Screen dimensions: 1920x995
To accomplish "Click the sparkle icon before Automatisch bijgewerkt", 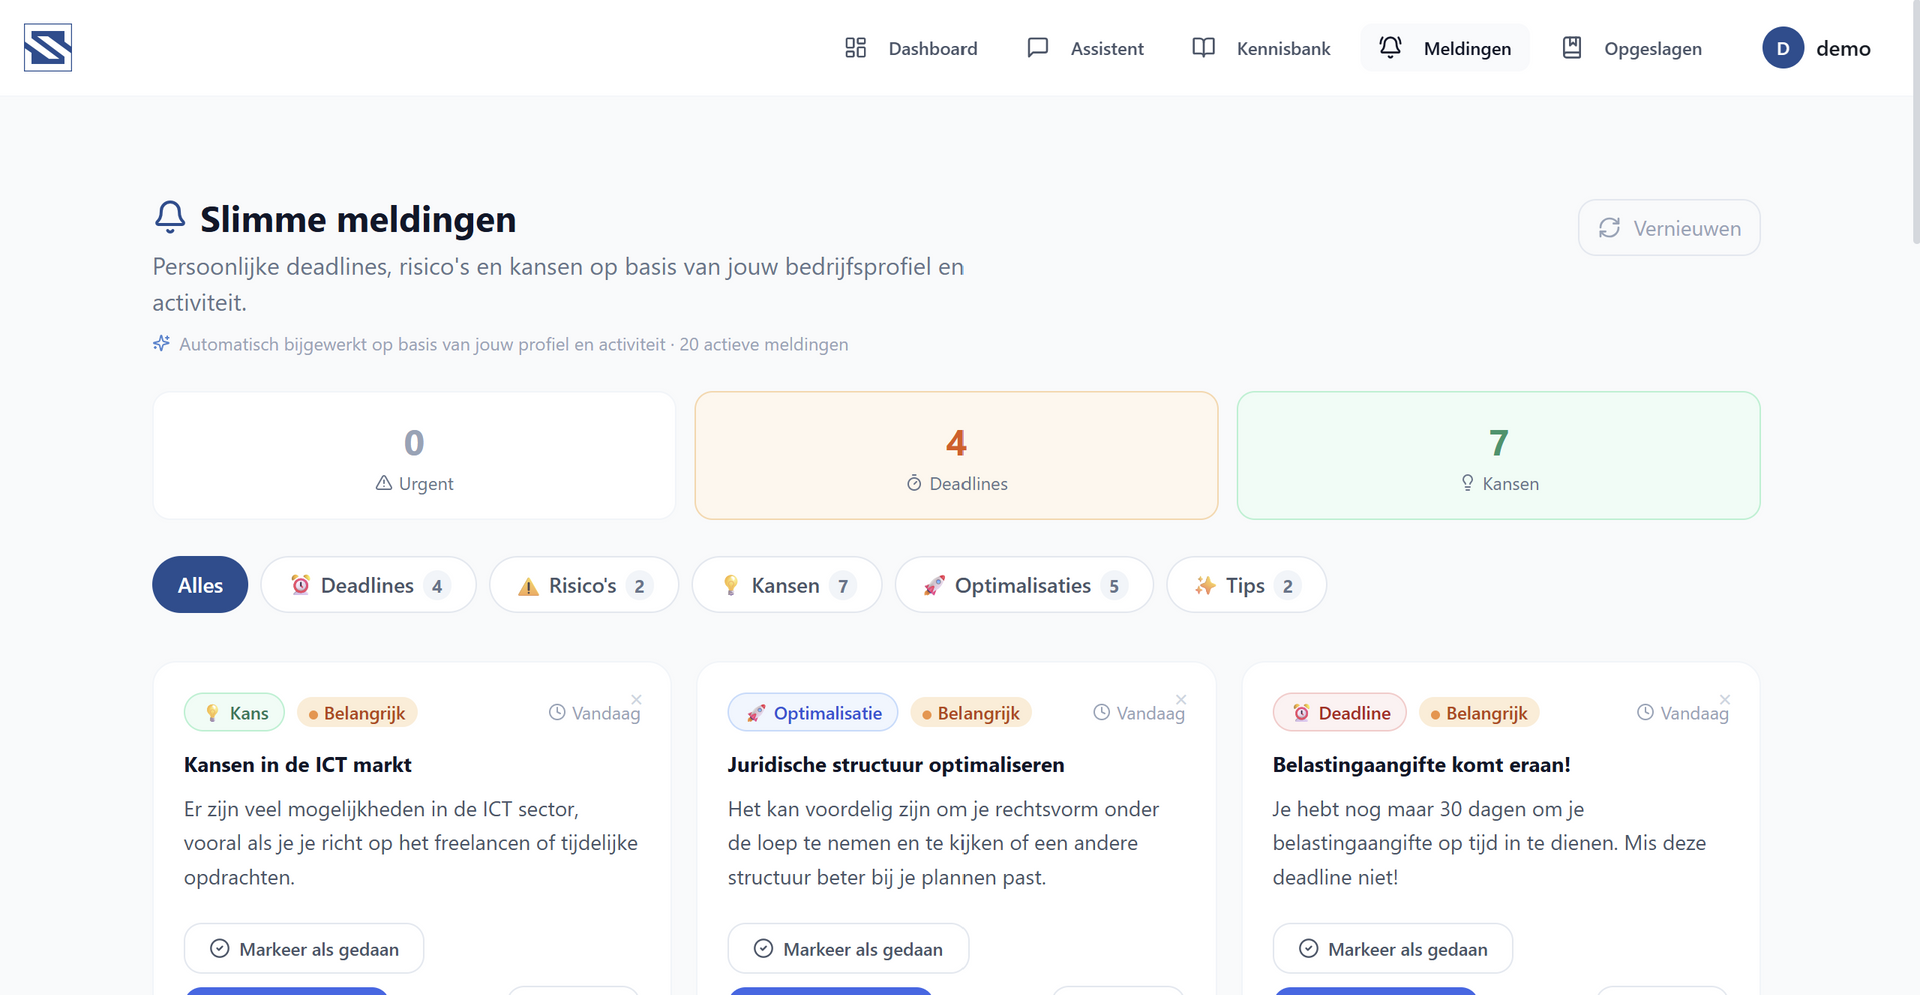I will point(161,343).
